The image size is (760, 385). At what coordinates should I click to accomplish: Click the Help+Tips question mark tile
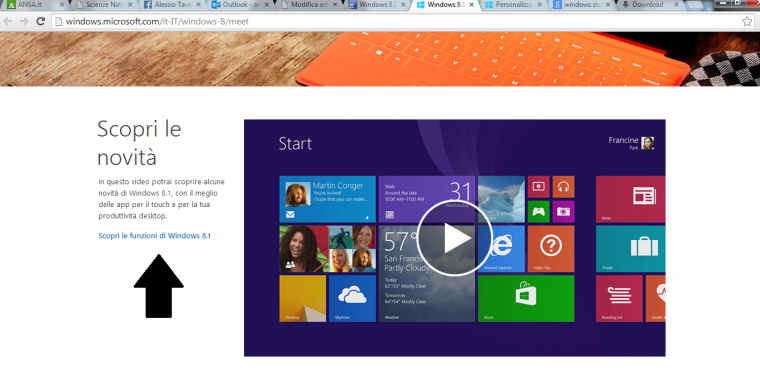(551, 249)
